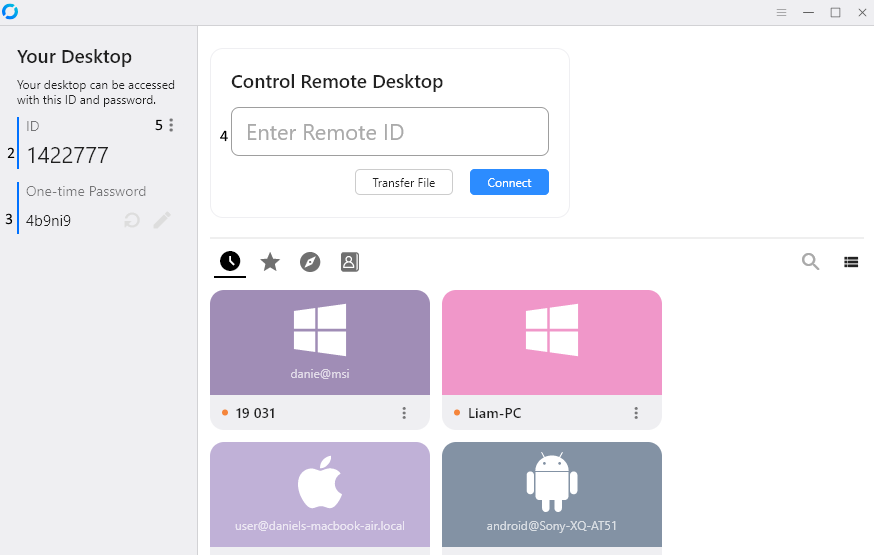Select the danie@msi Windows peer card
Viewport: 886px width, 555px height.
coord(320,342)
